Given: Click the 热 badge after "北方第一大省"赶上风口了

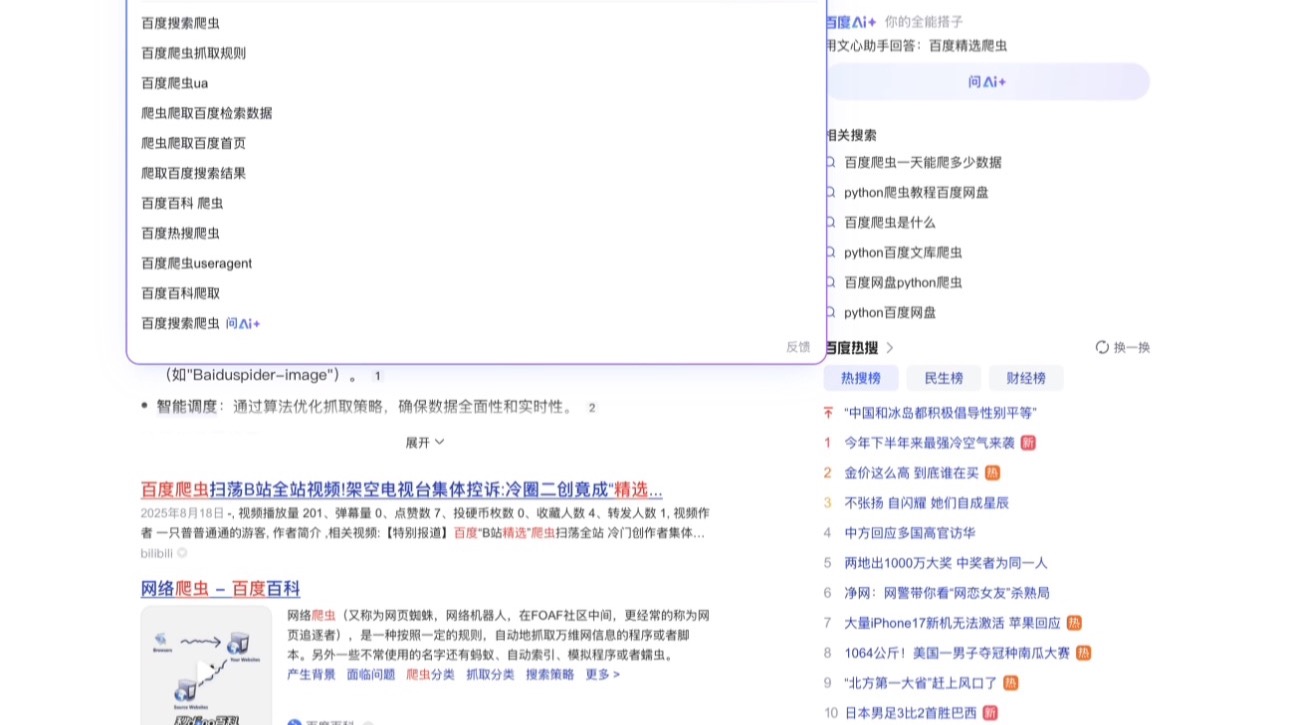Looking at the screenshot, I should point(1010,682).
